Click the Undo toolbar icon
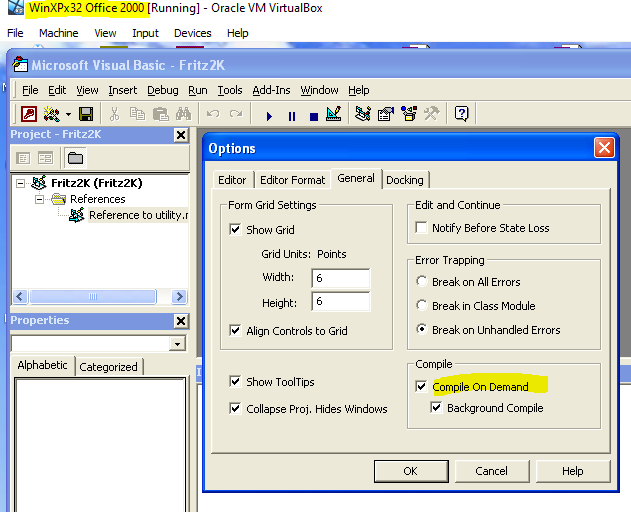 click(x=213, y=114)
